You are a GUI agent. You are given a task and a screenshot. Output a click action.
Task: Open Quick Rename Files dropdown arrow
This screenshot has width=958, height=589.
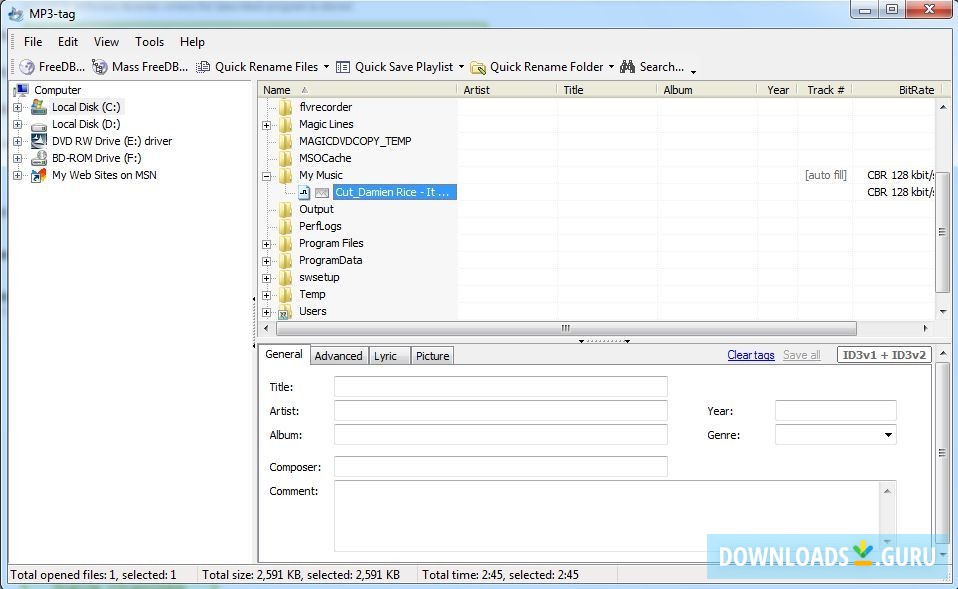click(326, 67)
